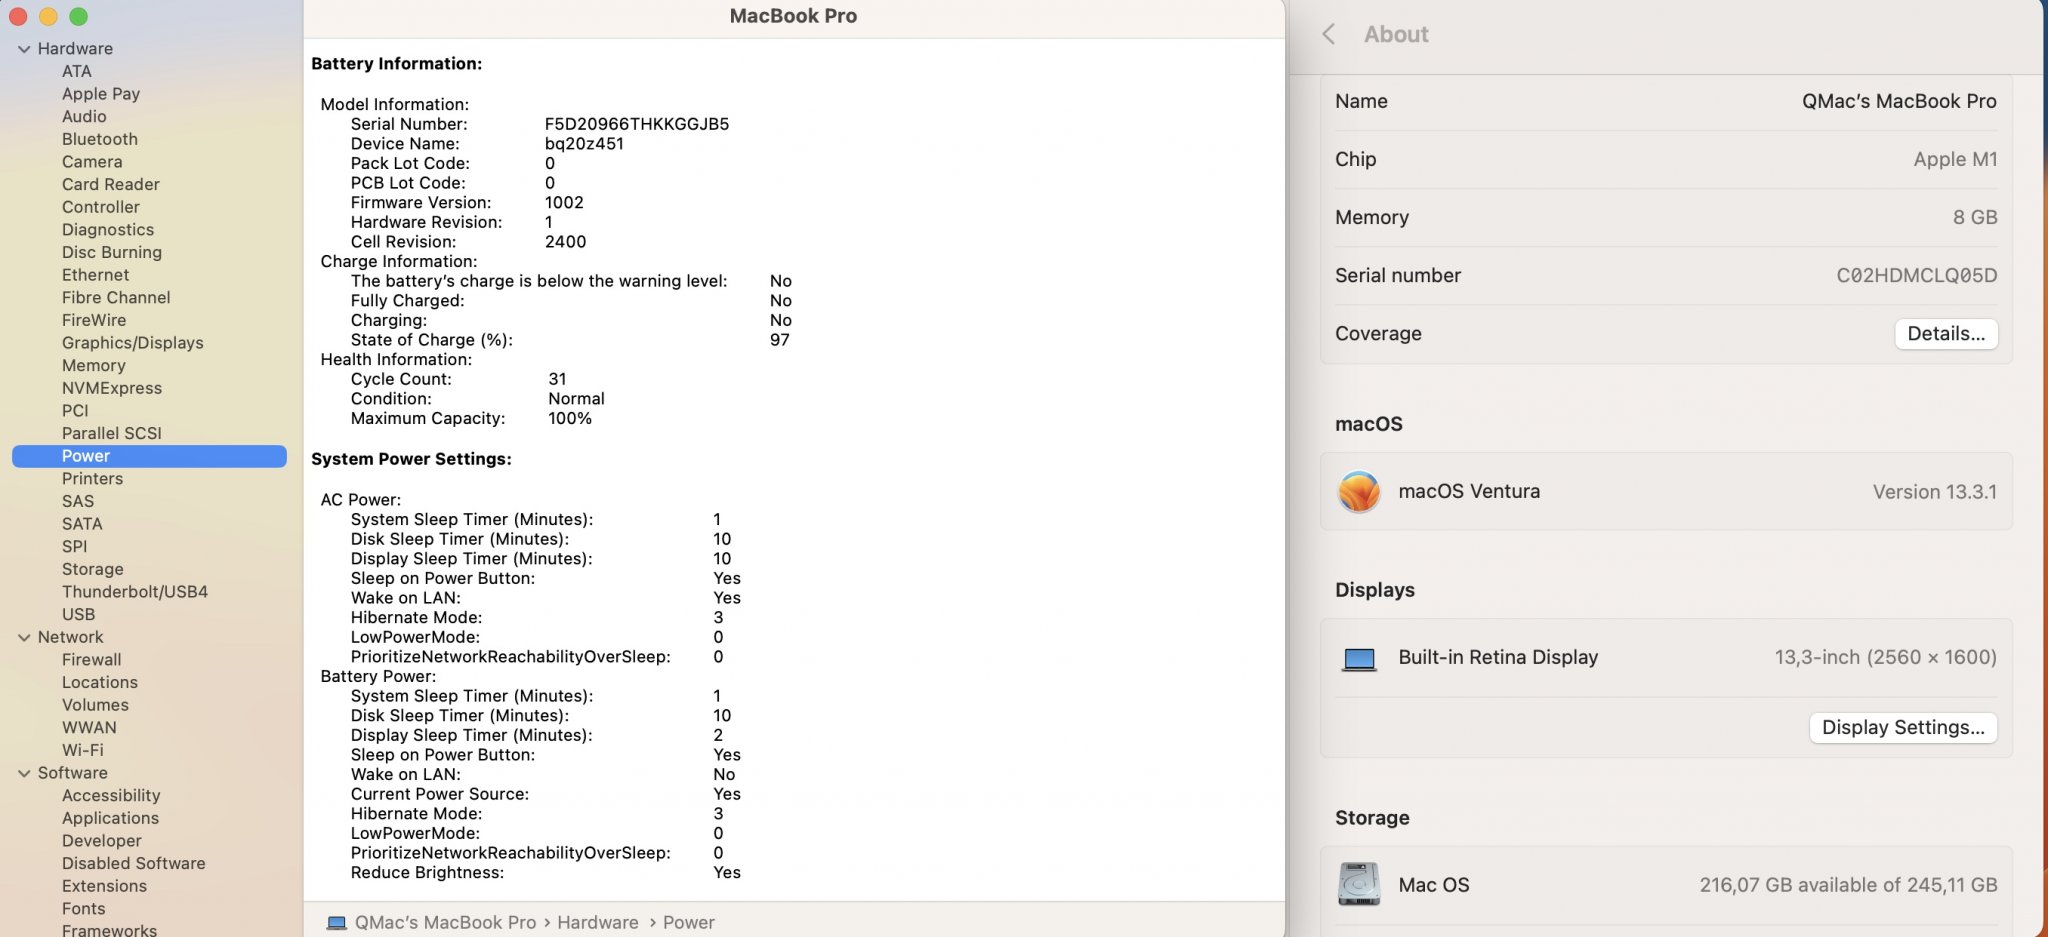Open Coverage Details button

(1945, 334)
